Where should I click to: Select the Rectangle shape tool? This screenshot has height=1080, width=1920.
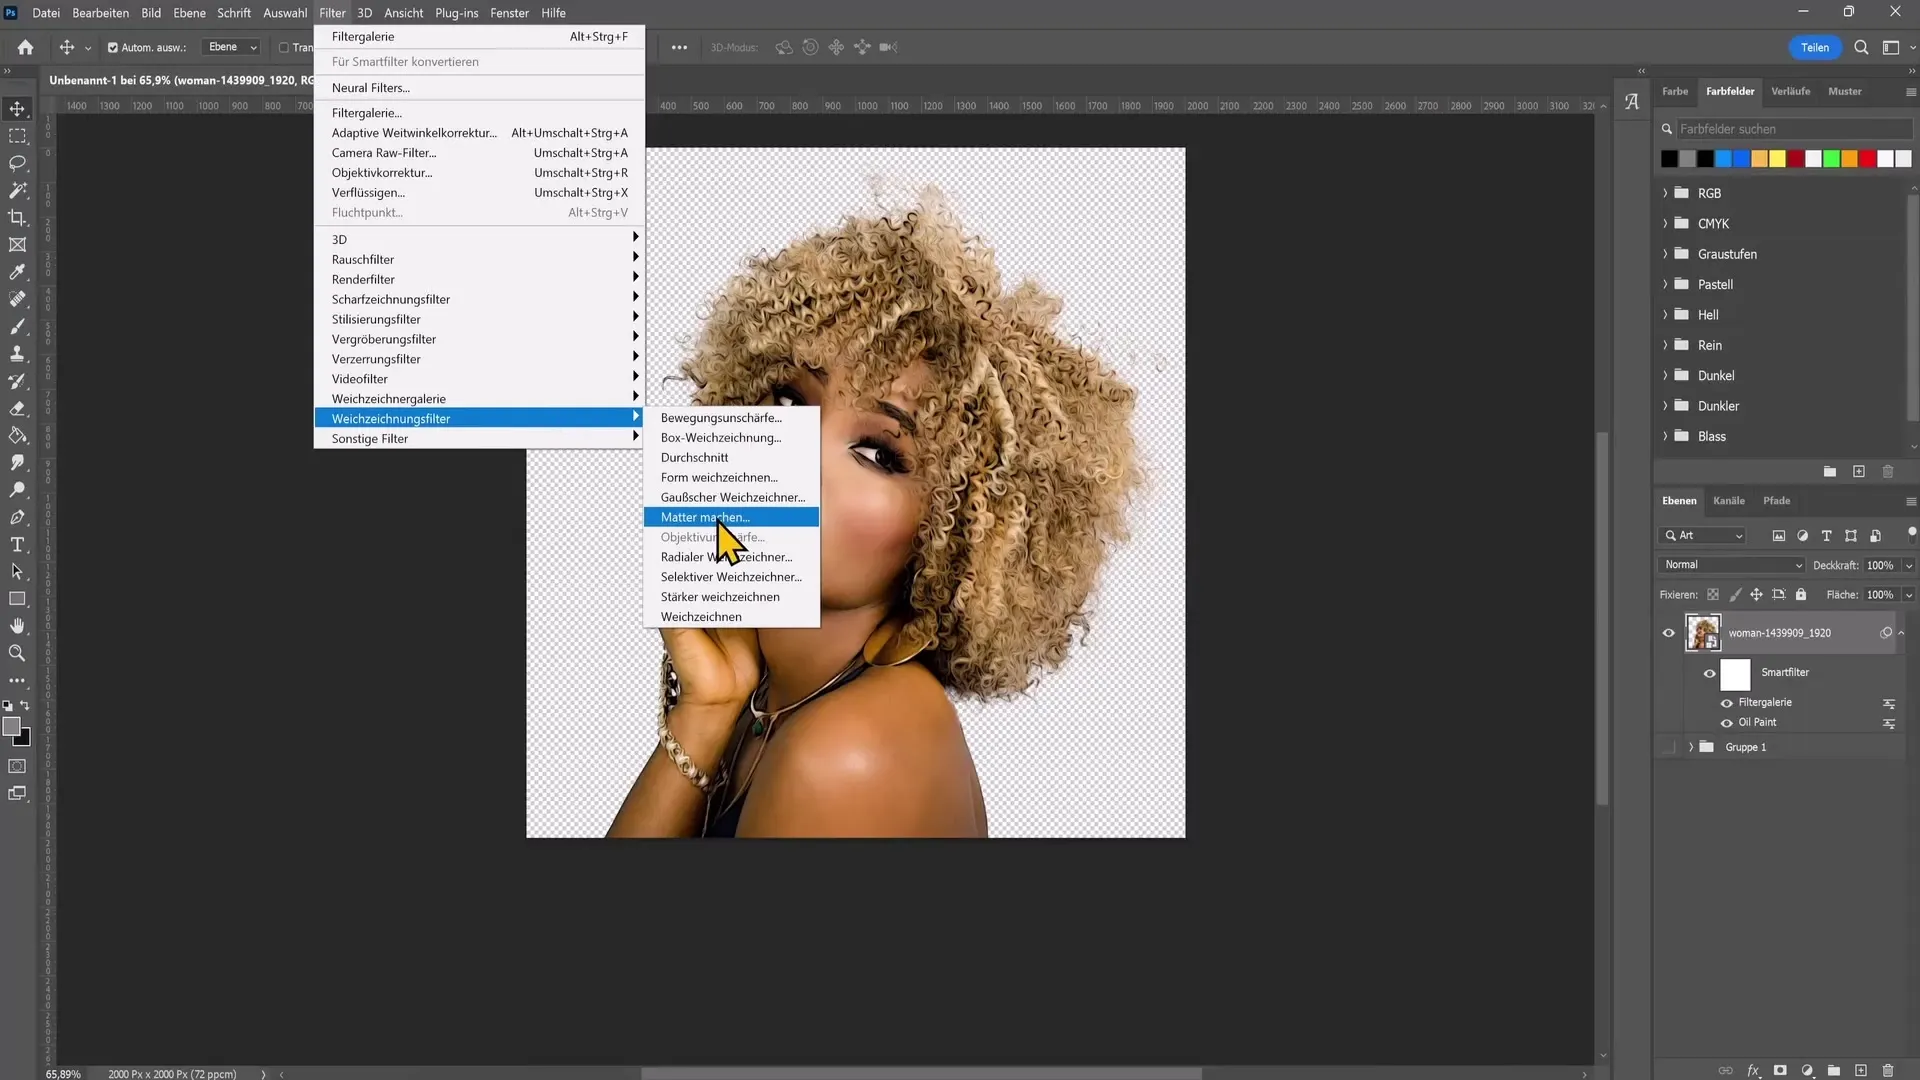point(17,599)
